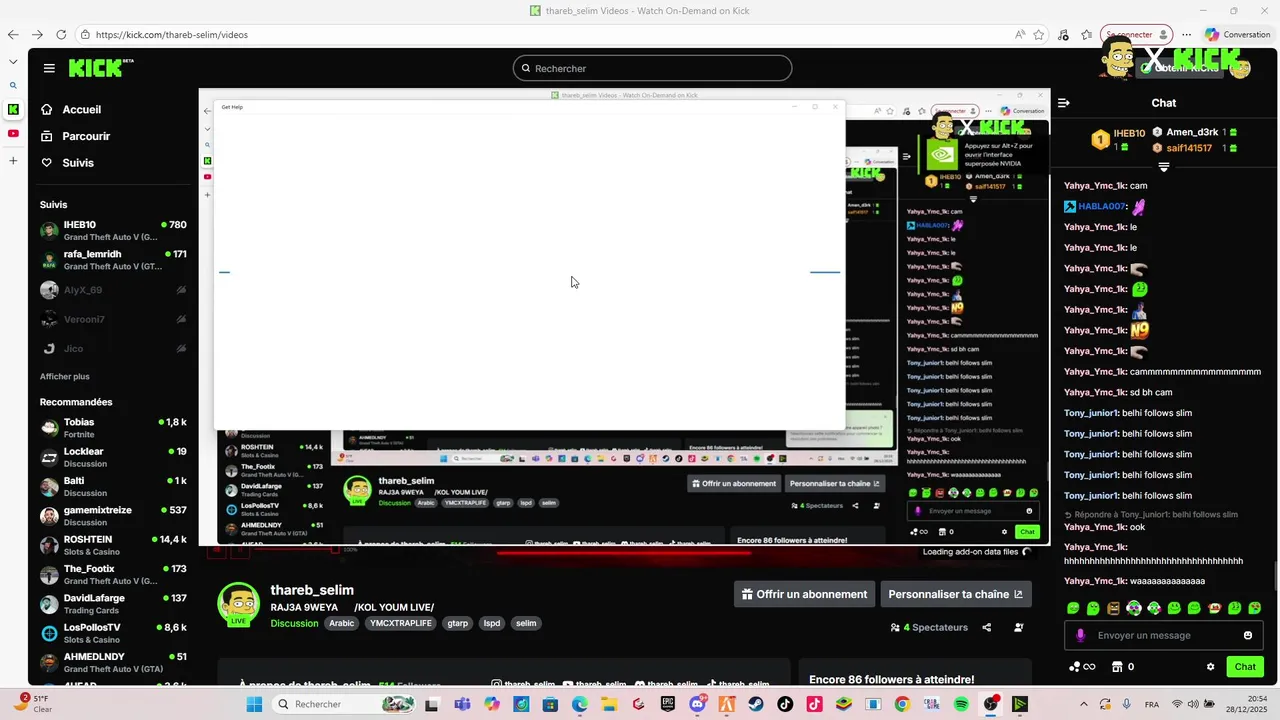Show hidden system tray icons chevron
The height and width of the screenshot is (720, 1280).
tap(1083, 704)
